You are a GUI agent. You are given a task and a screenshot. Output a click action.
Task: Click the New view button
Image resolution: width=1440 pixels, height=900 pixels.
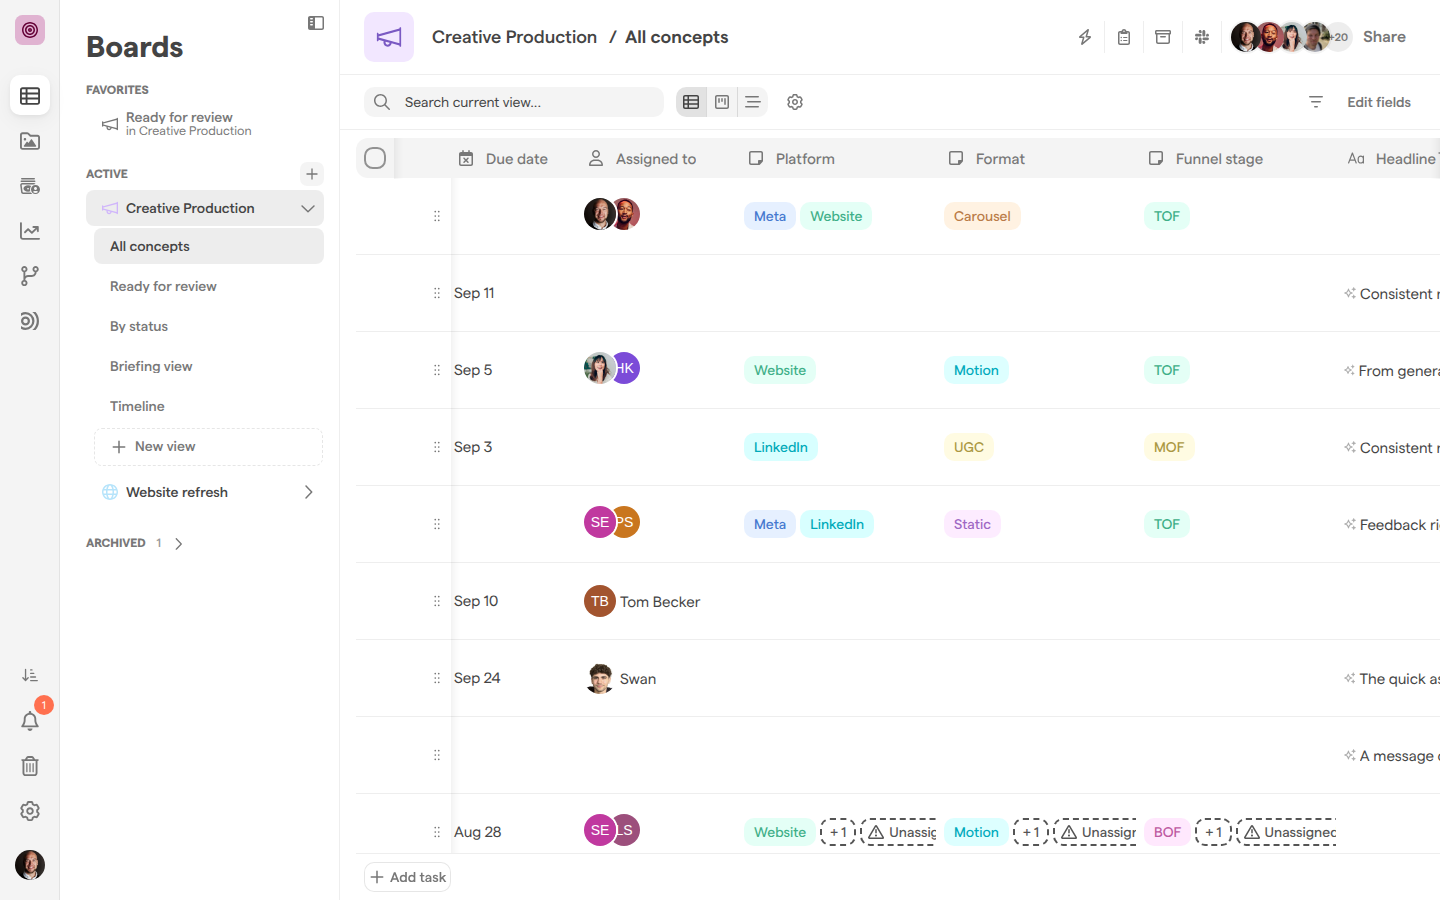pos(209,447)
